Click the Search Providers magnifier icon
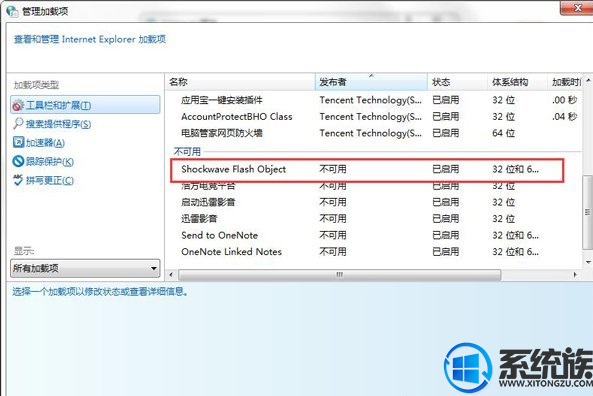The height and width of the screenshot is (396, 593). [18, 124]
